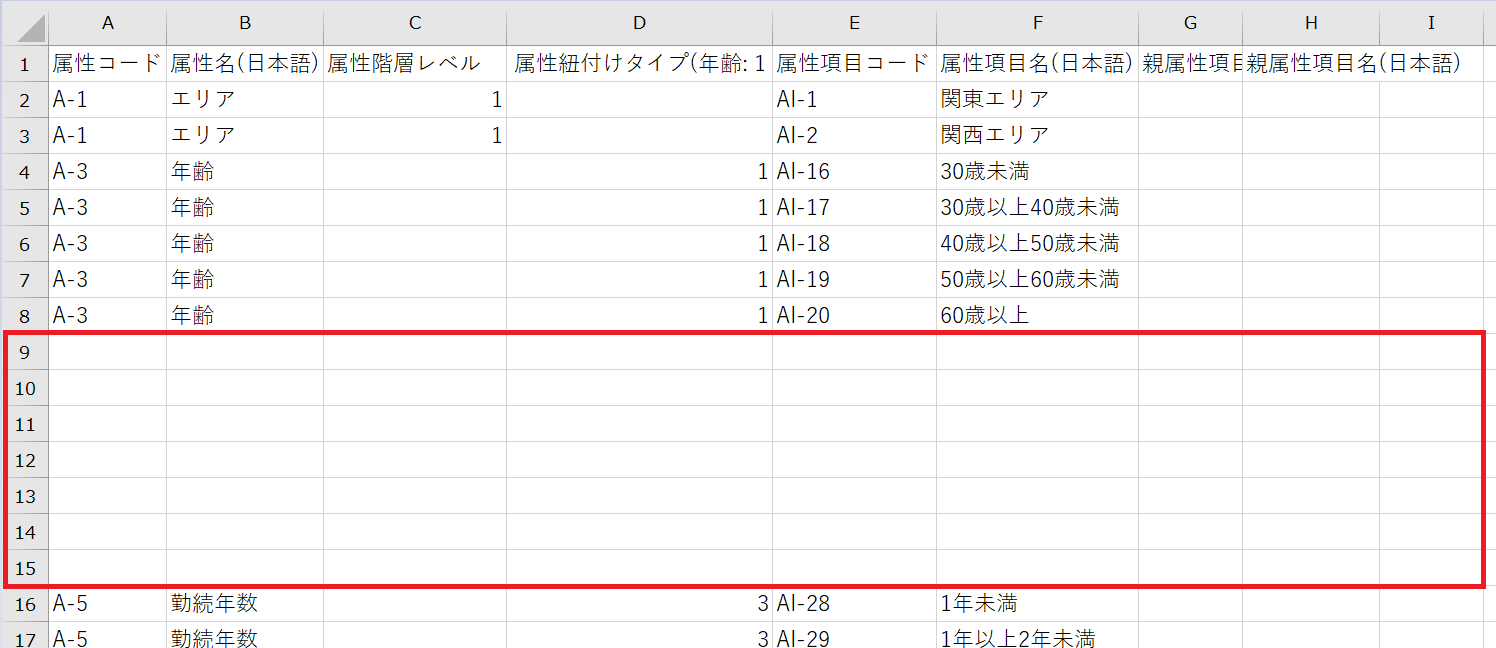Select the cell containing 関東エリア
Screen dimensions: 1496x648
tap(1037, 99)
